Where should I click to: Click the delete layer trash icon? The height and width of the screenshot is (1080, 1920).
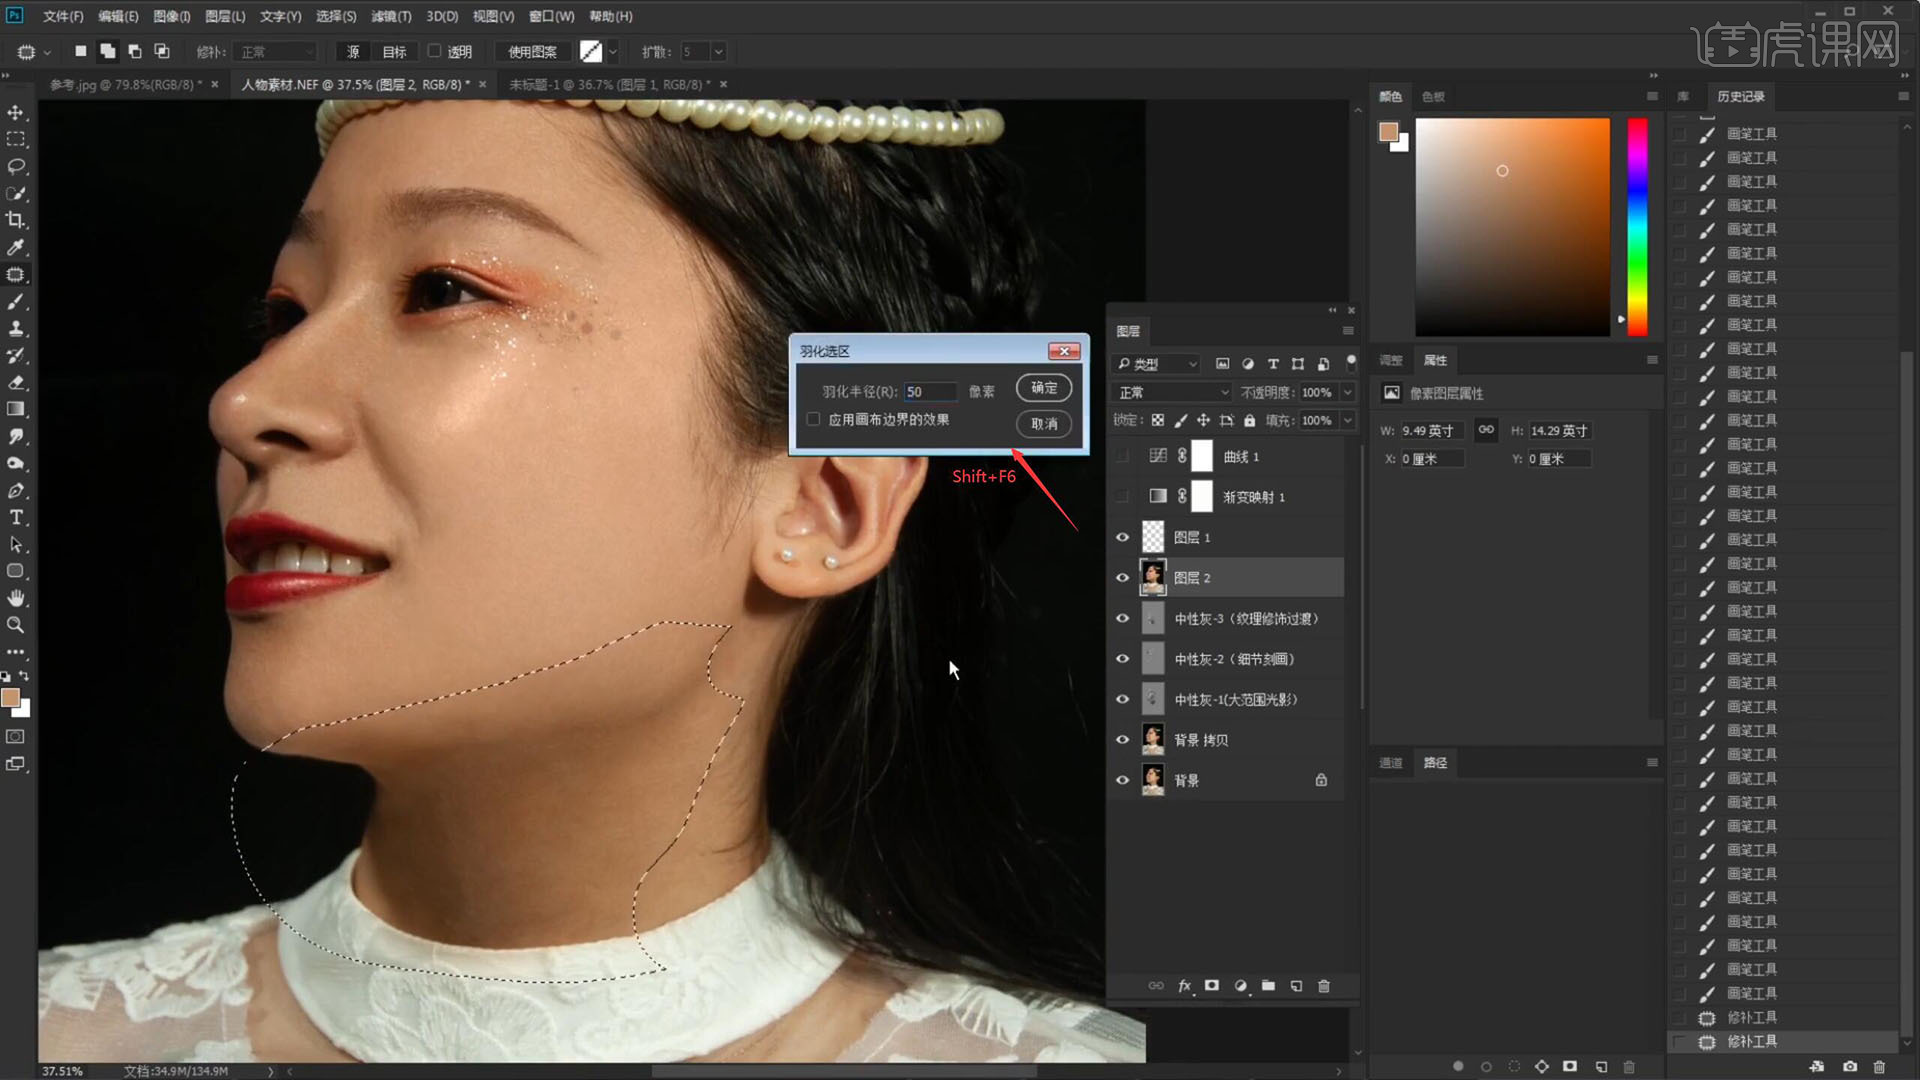click(x=1324, y=986)
